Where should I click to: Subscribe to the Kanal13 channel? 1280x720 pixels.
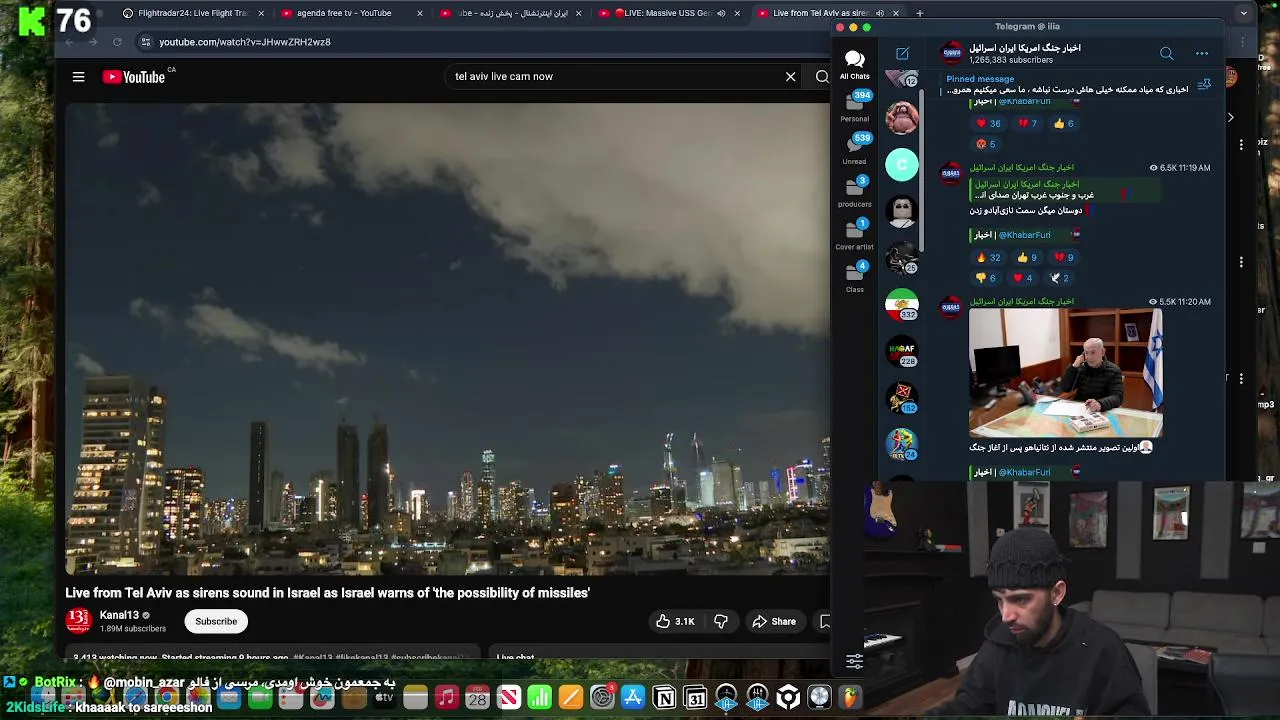click(x=216, y=622)
